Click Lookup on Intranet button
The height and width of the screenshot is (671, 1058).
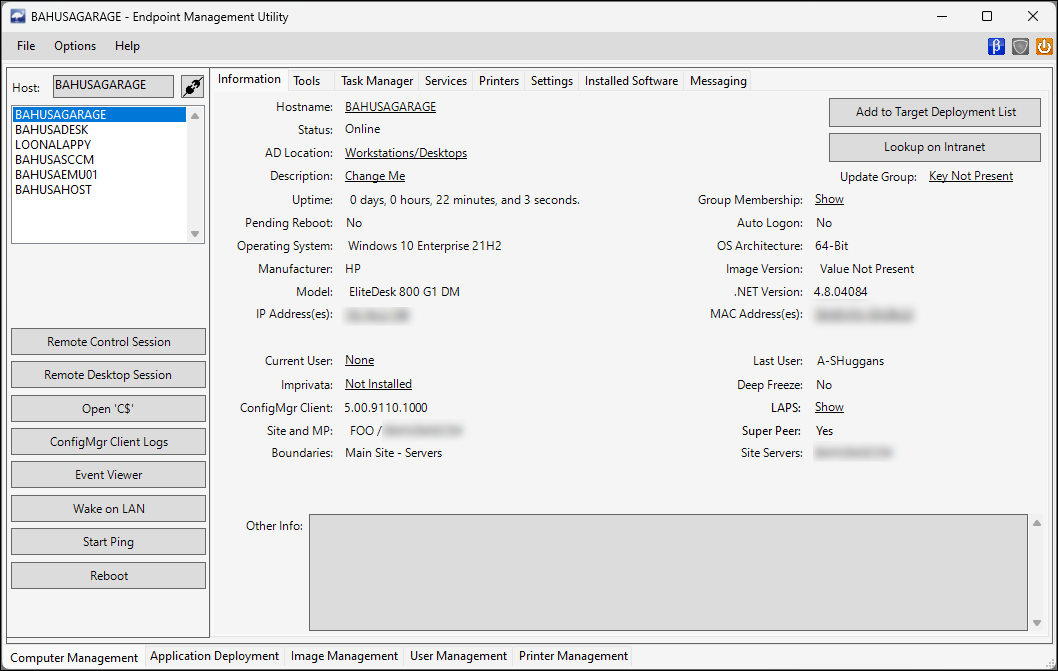coord(935,147)
